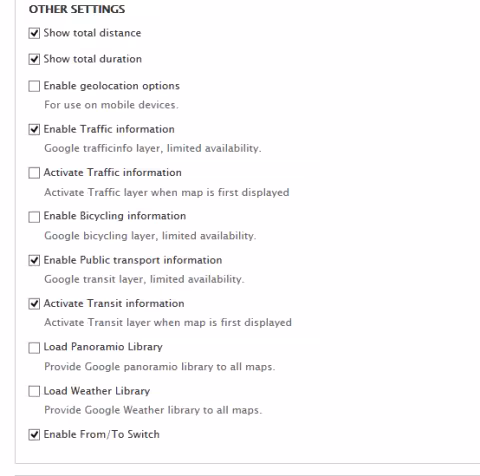Viewport: 480px width, 476px height.
Task: Click the Load Panoramio Library label
Action: (x=103, y=347)
